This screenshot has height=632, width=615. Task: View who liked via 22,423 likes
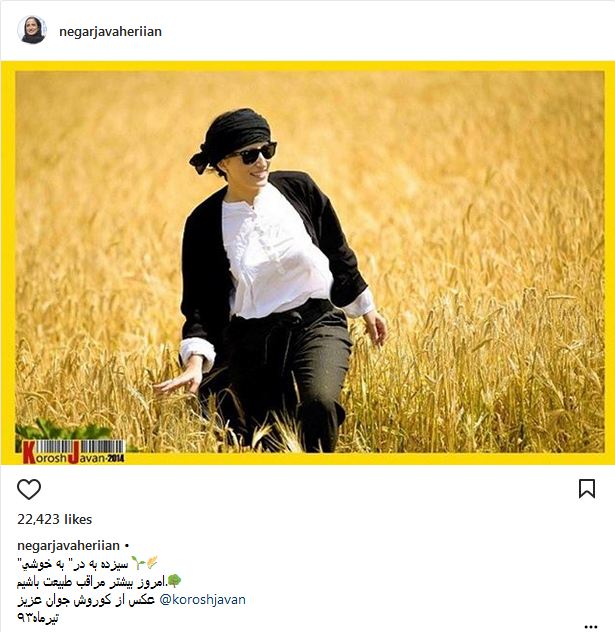54,519
